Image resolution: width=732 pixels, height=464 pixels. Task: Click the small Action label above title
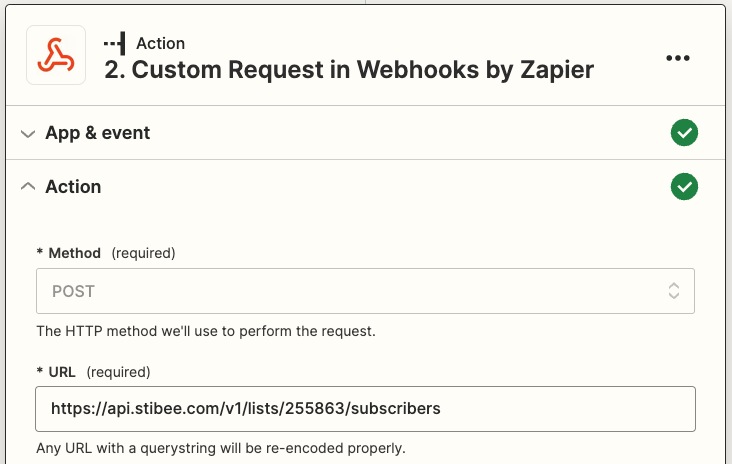point(160,43)
